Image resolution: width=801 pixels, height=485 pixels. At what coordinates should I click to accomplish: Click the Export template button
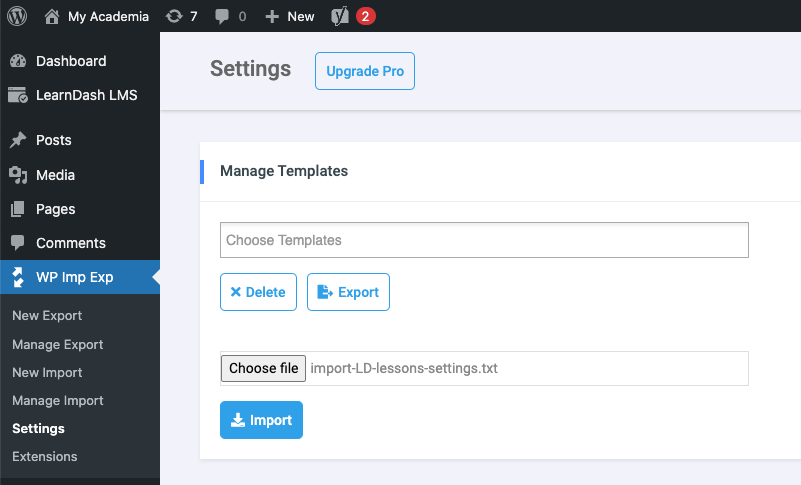pyautogui.click(x=348, y=292)
